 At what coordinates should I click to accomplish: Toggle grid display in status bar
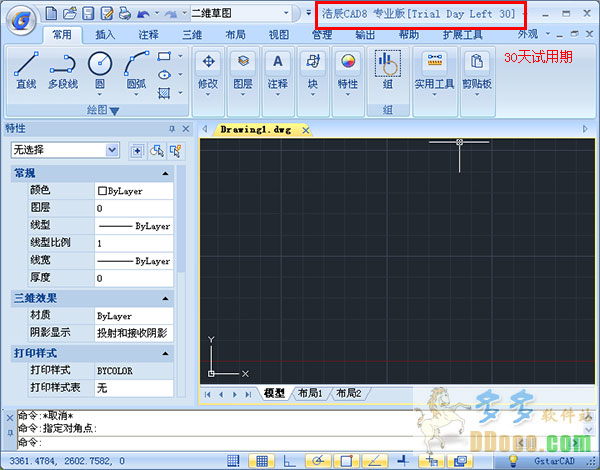[x=261, y=461]
